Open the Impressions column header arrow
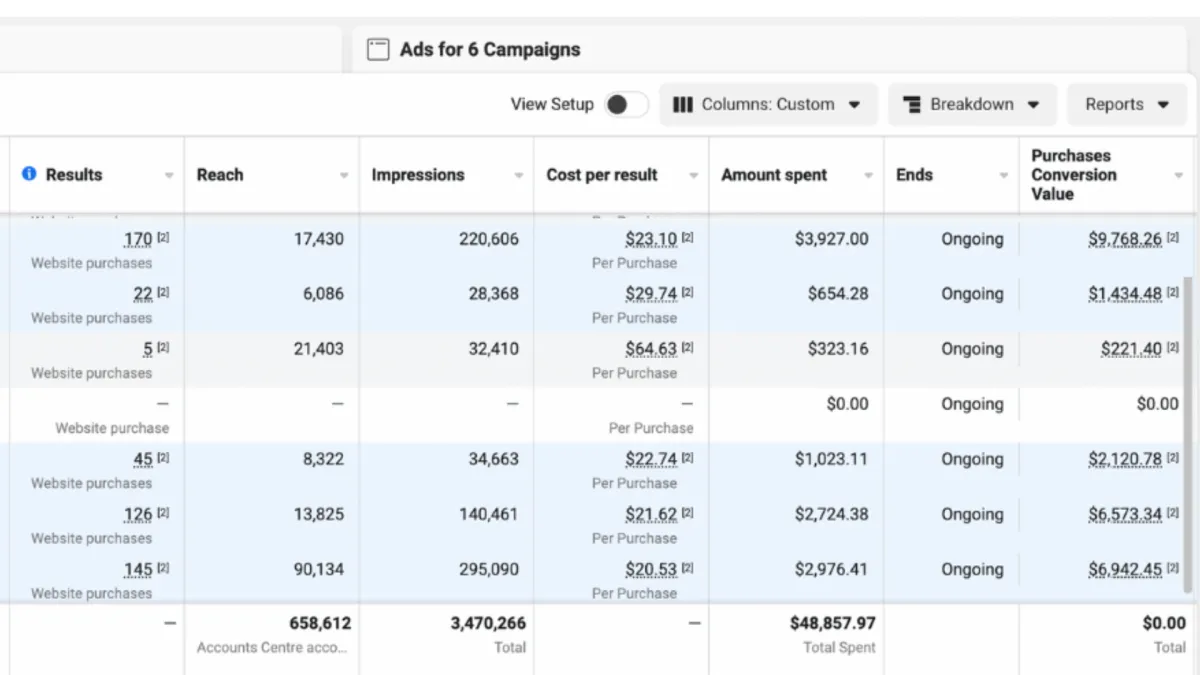This screenshot has width=1200, height=675. coord(519,176)
